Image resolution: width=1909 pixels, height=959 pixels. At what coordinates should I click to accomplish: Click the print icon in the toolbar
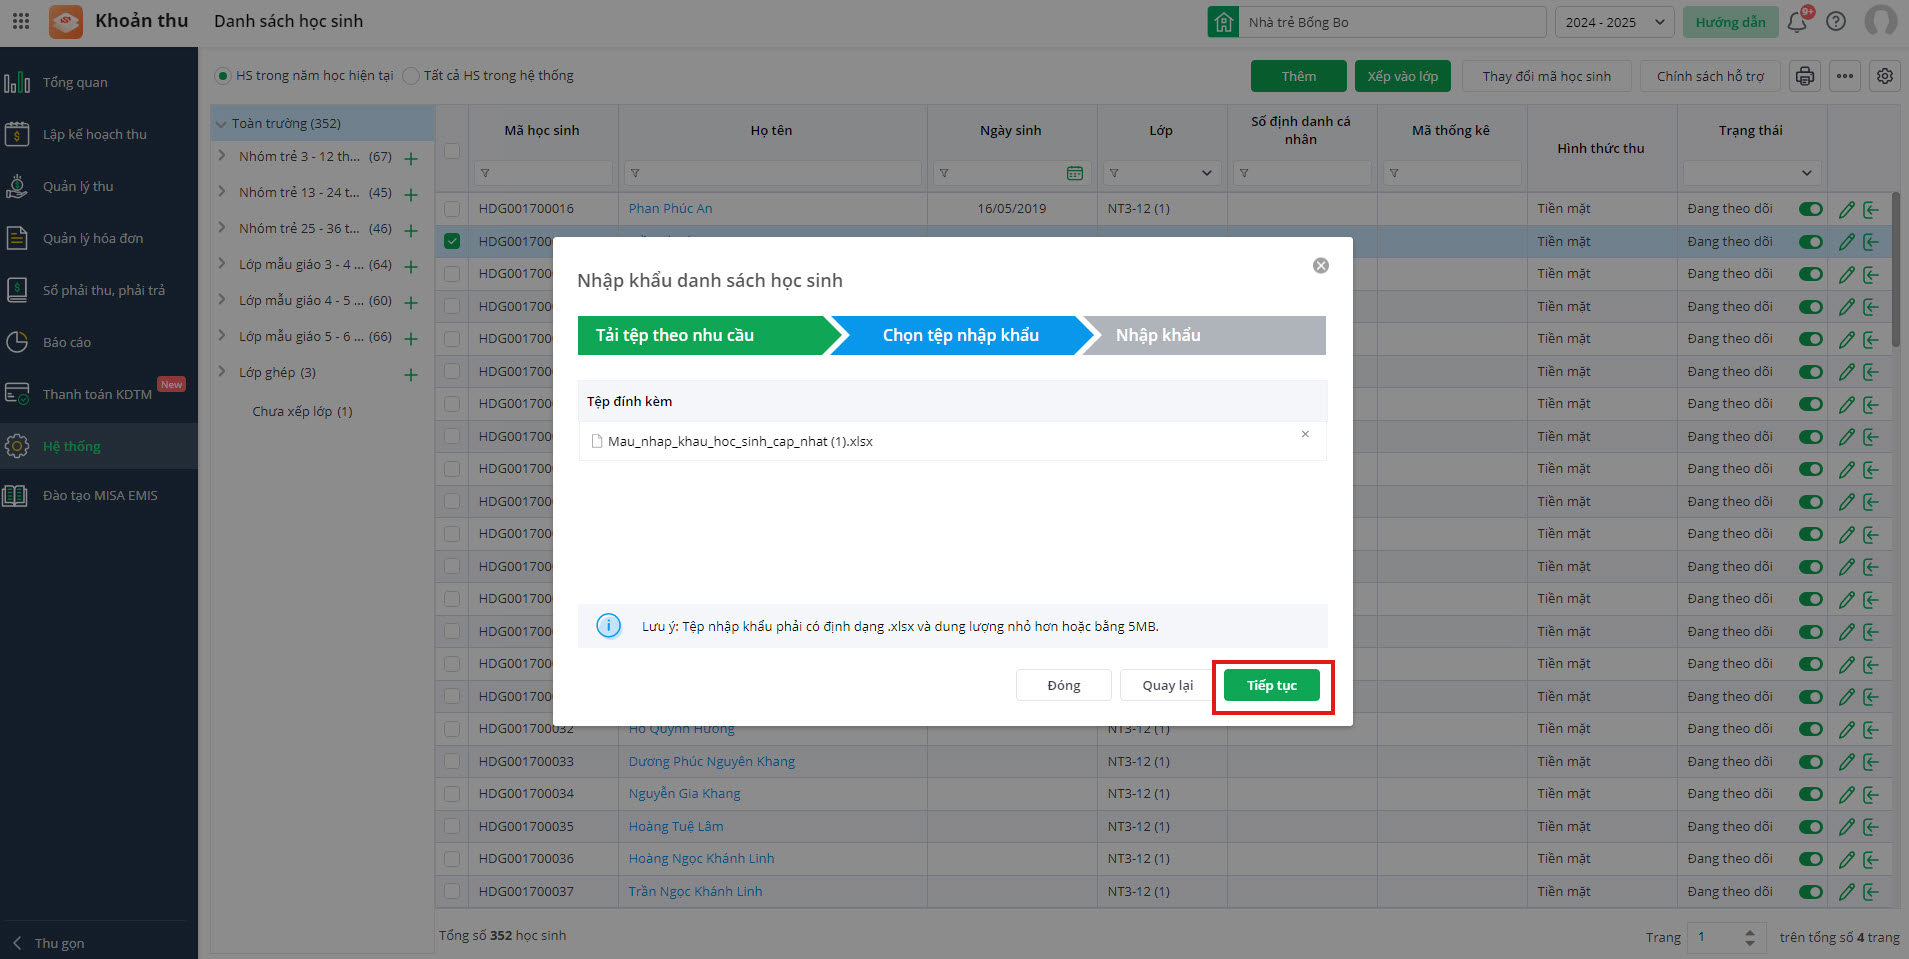coord(1805,76)
